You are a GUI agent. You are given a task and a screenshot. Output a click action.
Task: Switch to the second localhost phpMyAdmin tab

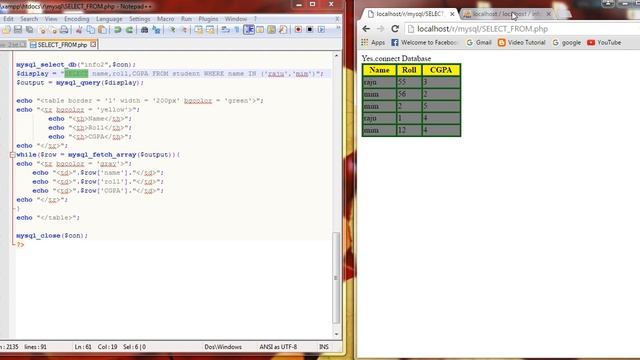pyautogui.click(x=507, y=14)
